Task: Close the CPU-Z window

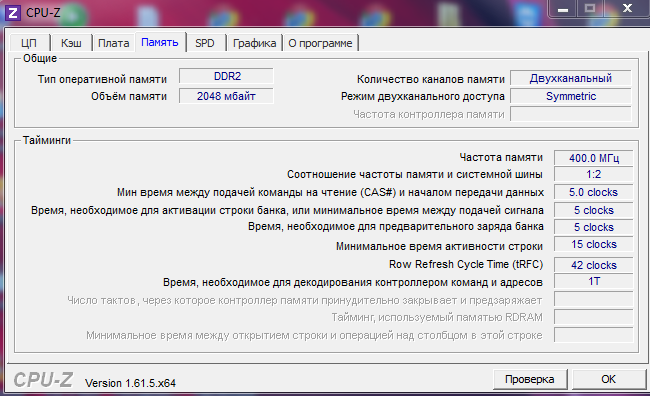Action: [628, 8]
